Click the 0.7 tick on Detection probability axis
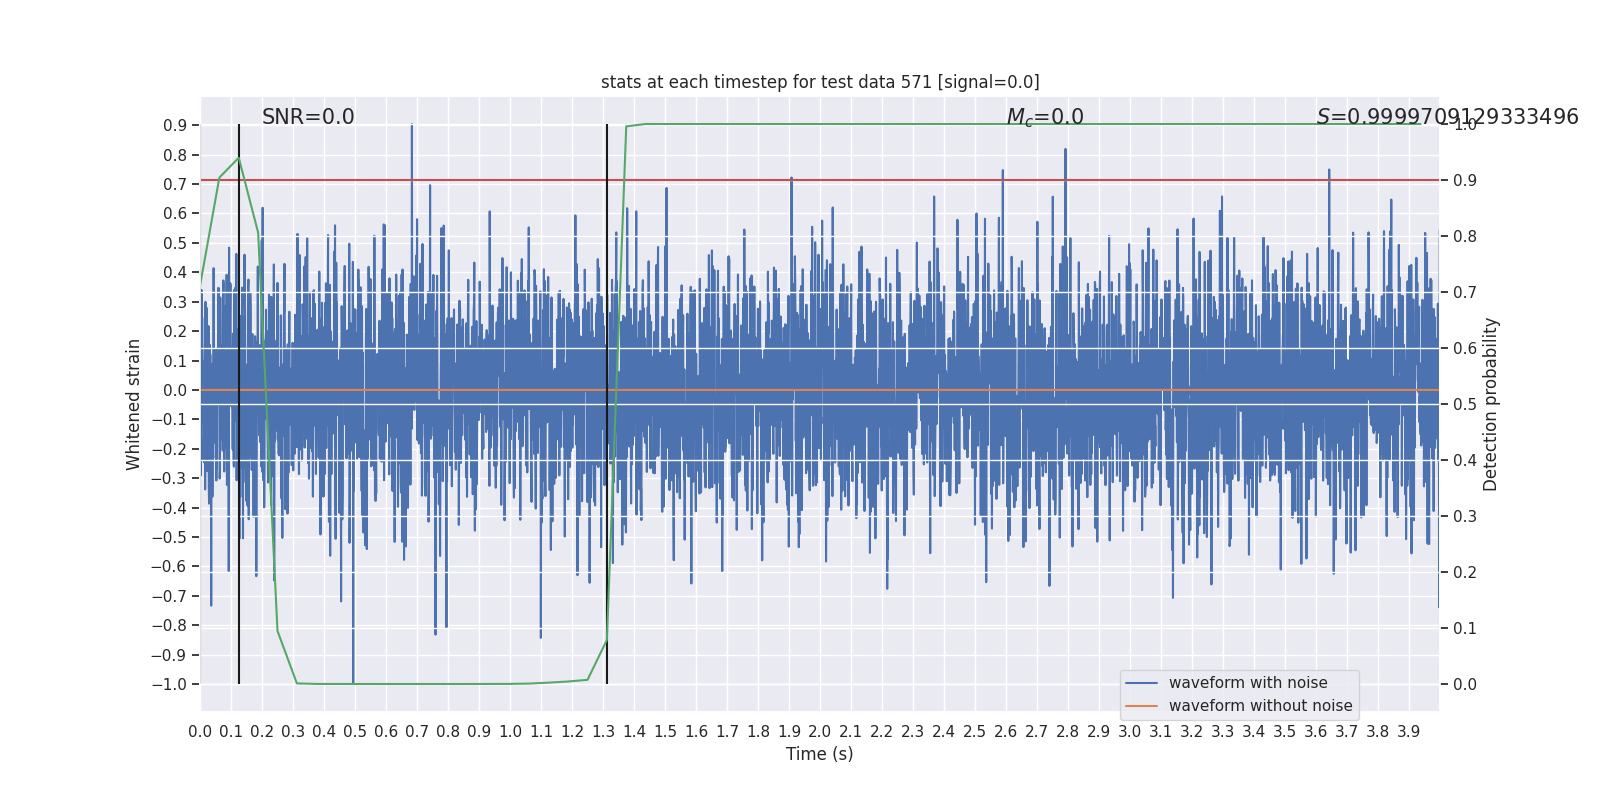 click(1465, 293)
